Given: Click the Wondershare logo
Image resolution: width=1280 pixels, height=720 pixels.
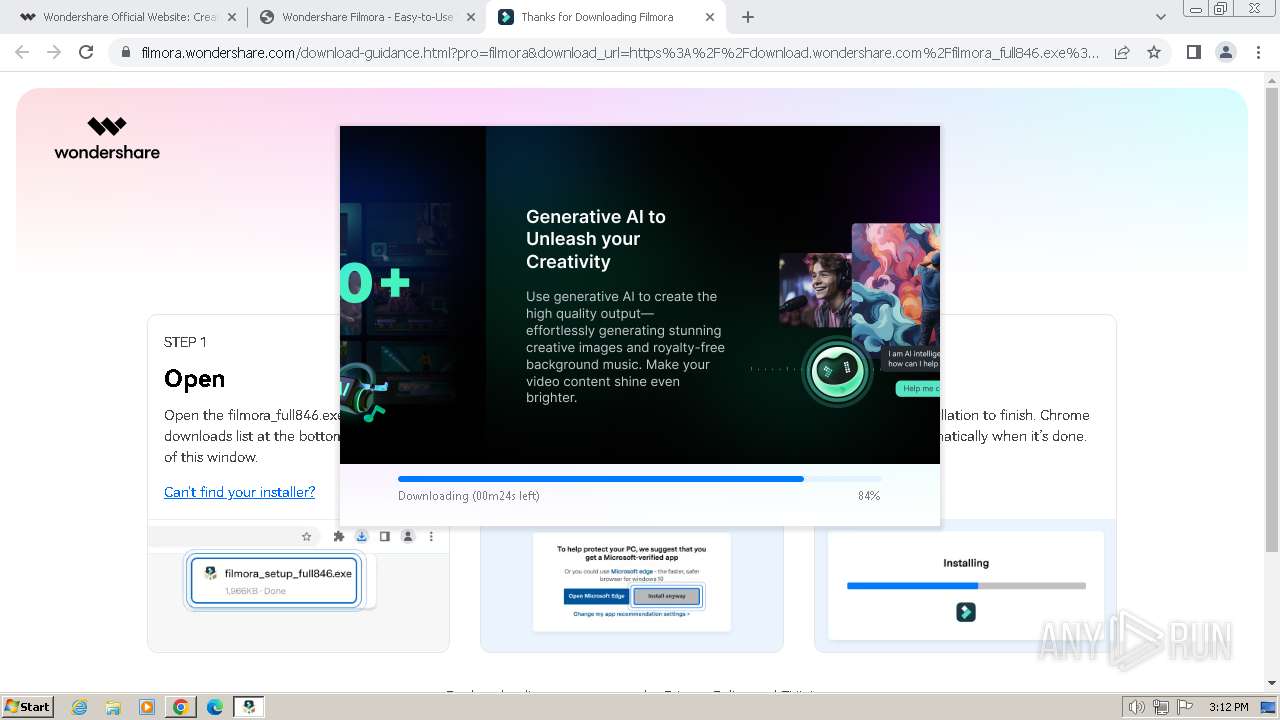Looking at the screenshot, I should click(107, 138).
